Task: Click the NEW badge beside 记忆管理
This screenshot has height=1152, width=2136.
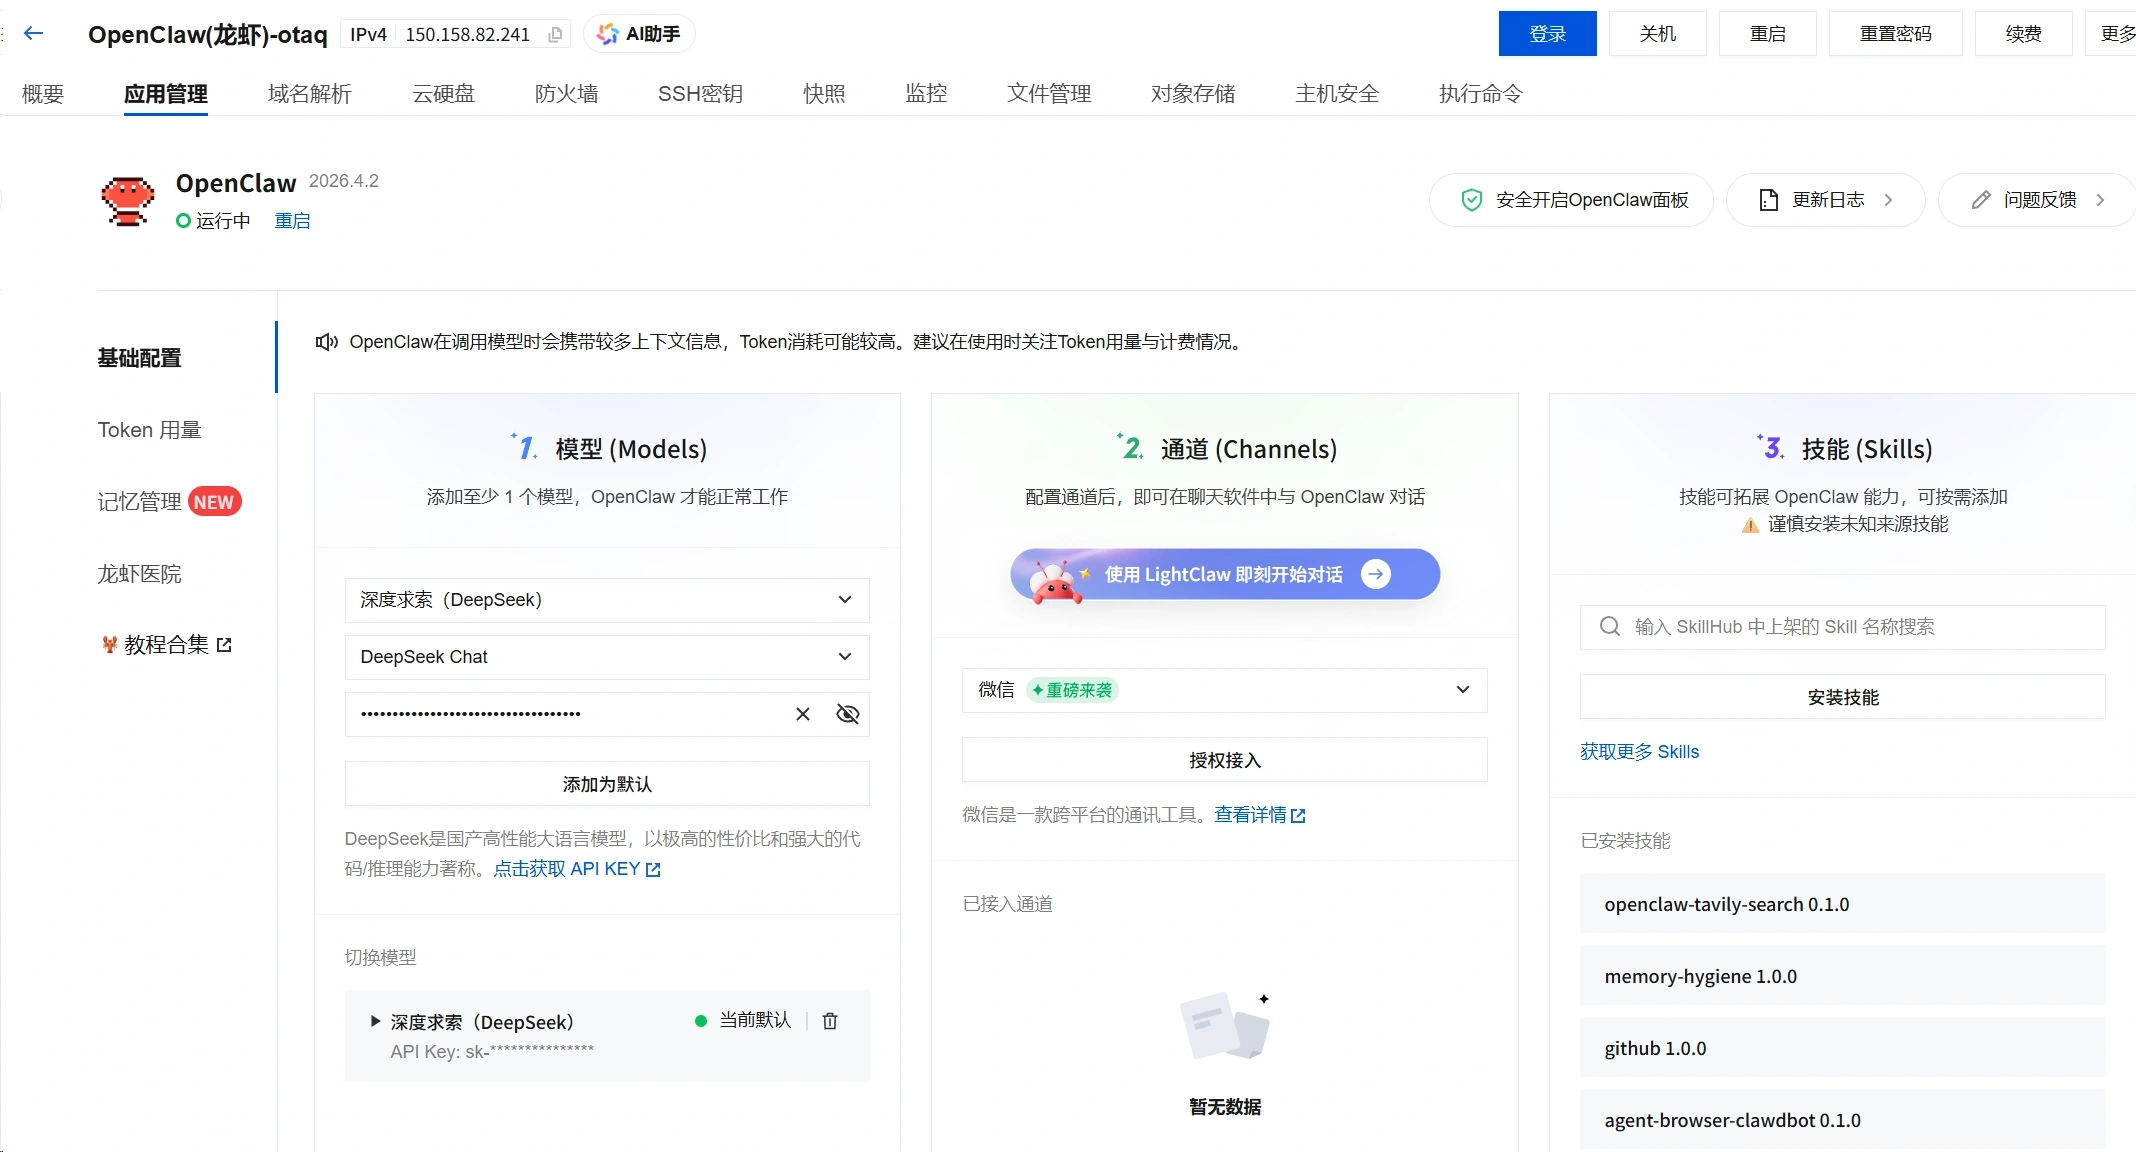Action: (x=214, y=502)
